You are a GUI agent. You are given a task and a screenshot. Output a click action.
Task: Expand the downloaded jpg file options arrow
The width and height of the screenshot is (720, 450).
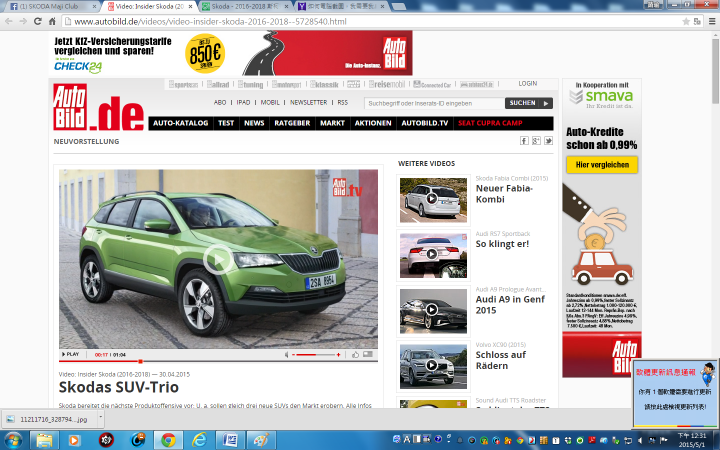click(x=101, y=418)
